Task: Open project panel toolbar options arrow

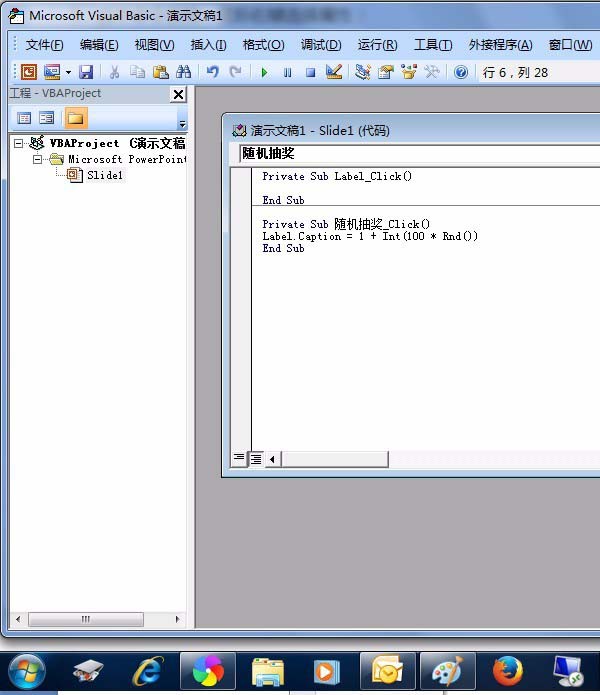Action: coord(182,124)
